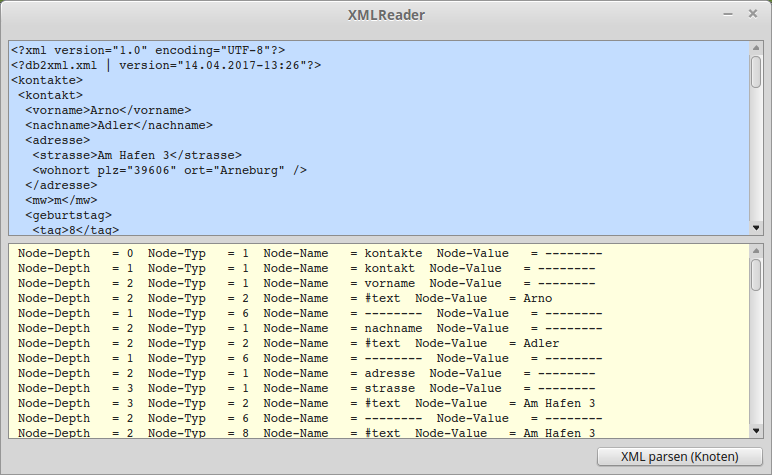Image resolution: width=772 pixels, height=475 pixels.
Task: Click scroll-down arrow of node output pane
Action: tap(756, 431)
